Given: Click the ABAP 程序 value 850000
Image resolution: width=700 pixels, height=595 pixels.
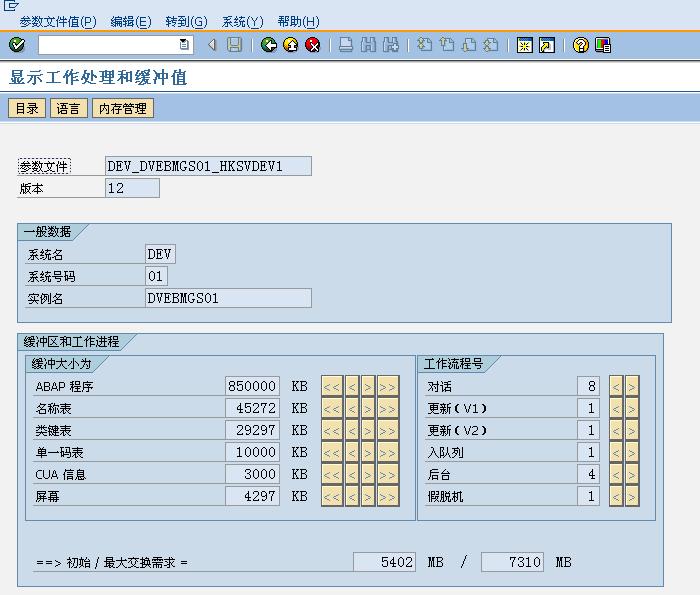Looking at the screenshot, I should click(x=252, y=386).
